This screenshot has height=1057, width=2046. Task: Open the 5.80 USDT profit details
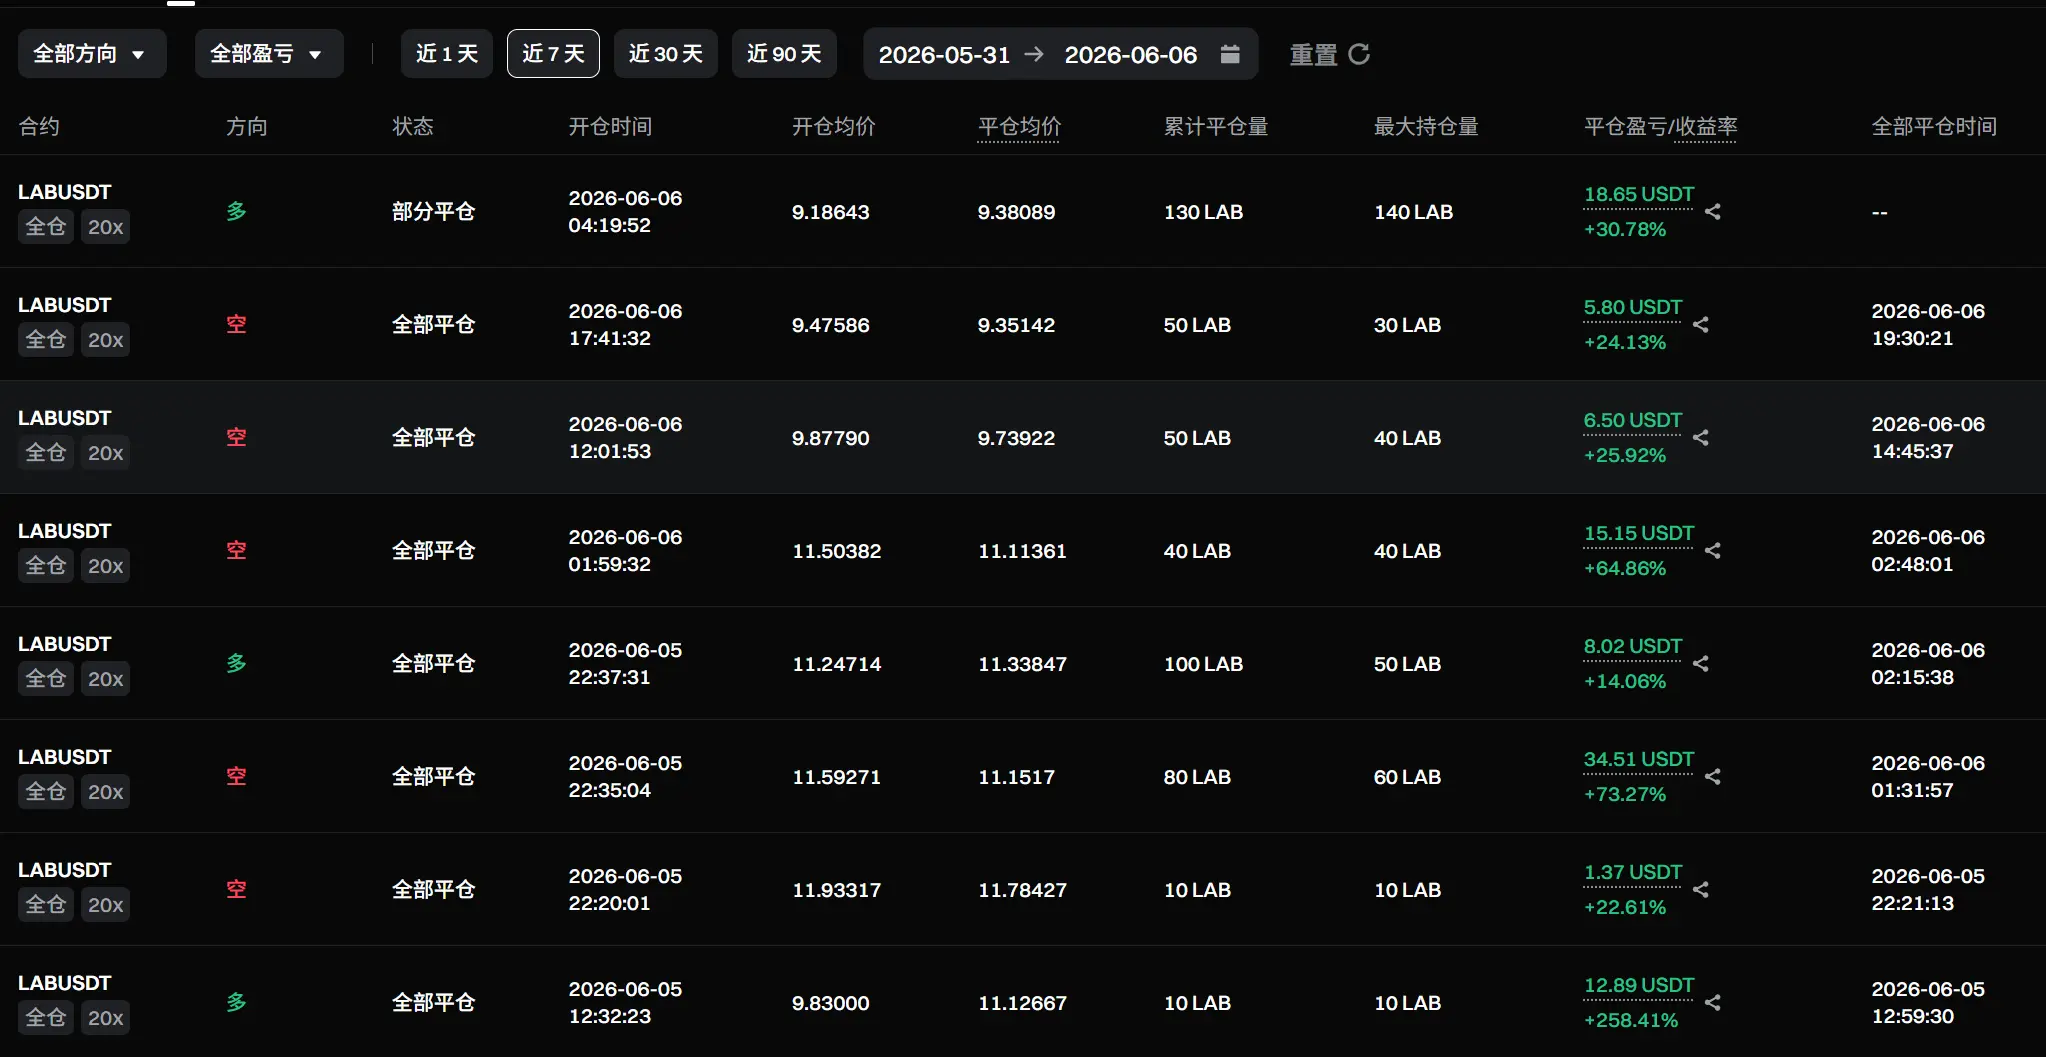click(1633, 308)
